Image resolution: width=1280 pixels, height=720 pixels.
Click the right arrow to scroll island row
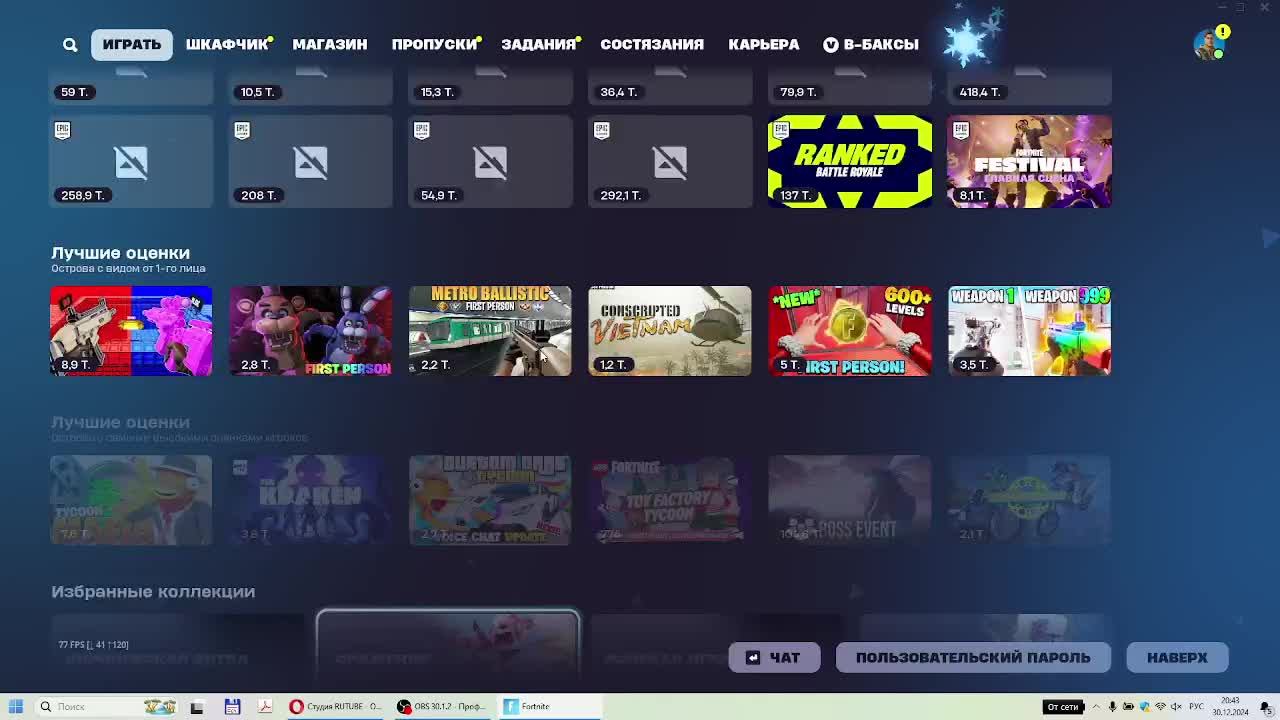click(1270, 237)
